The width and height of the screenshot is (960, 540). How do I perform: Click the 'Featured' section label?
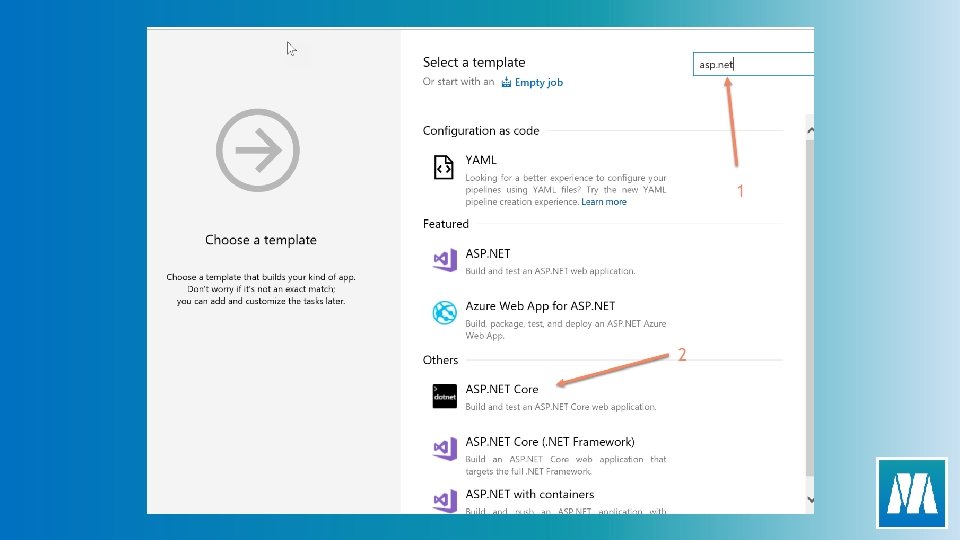click(446, 224)
